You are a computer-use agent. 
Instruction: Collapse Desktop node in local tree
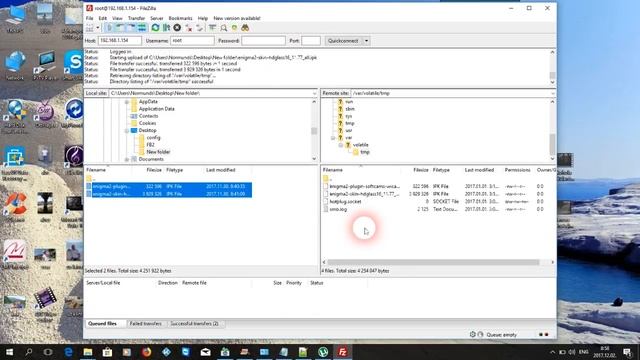[127, 131]
